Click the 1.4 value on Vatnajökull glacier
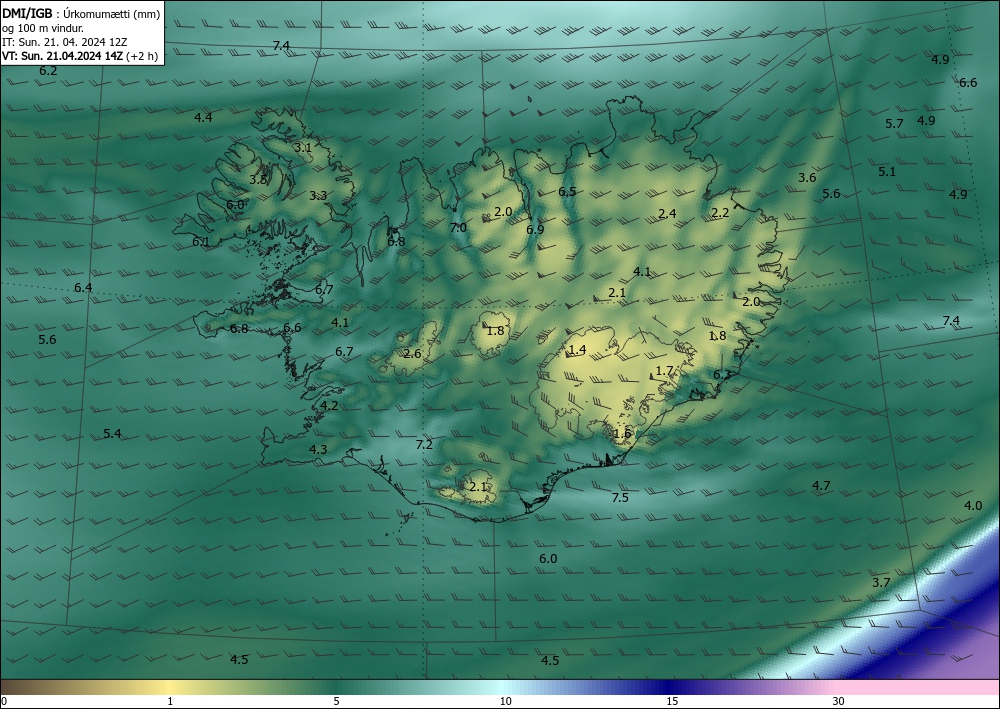This screenshot has width=1000, height=709. (577, 350)
